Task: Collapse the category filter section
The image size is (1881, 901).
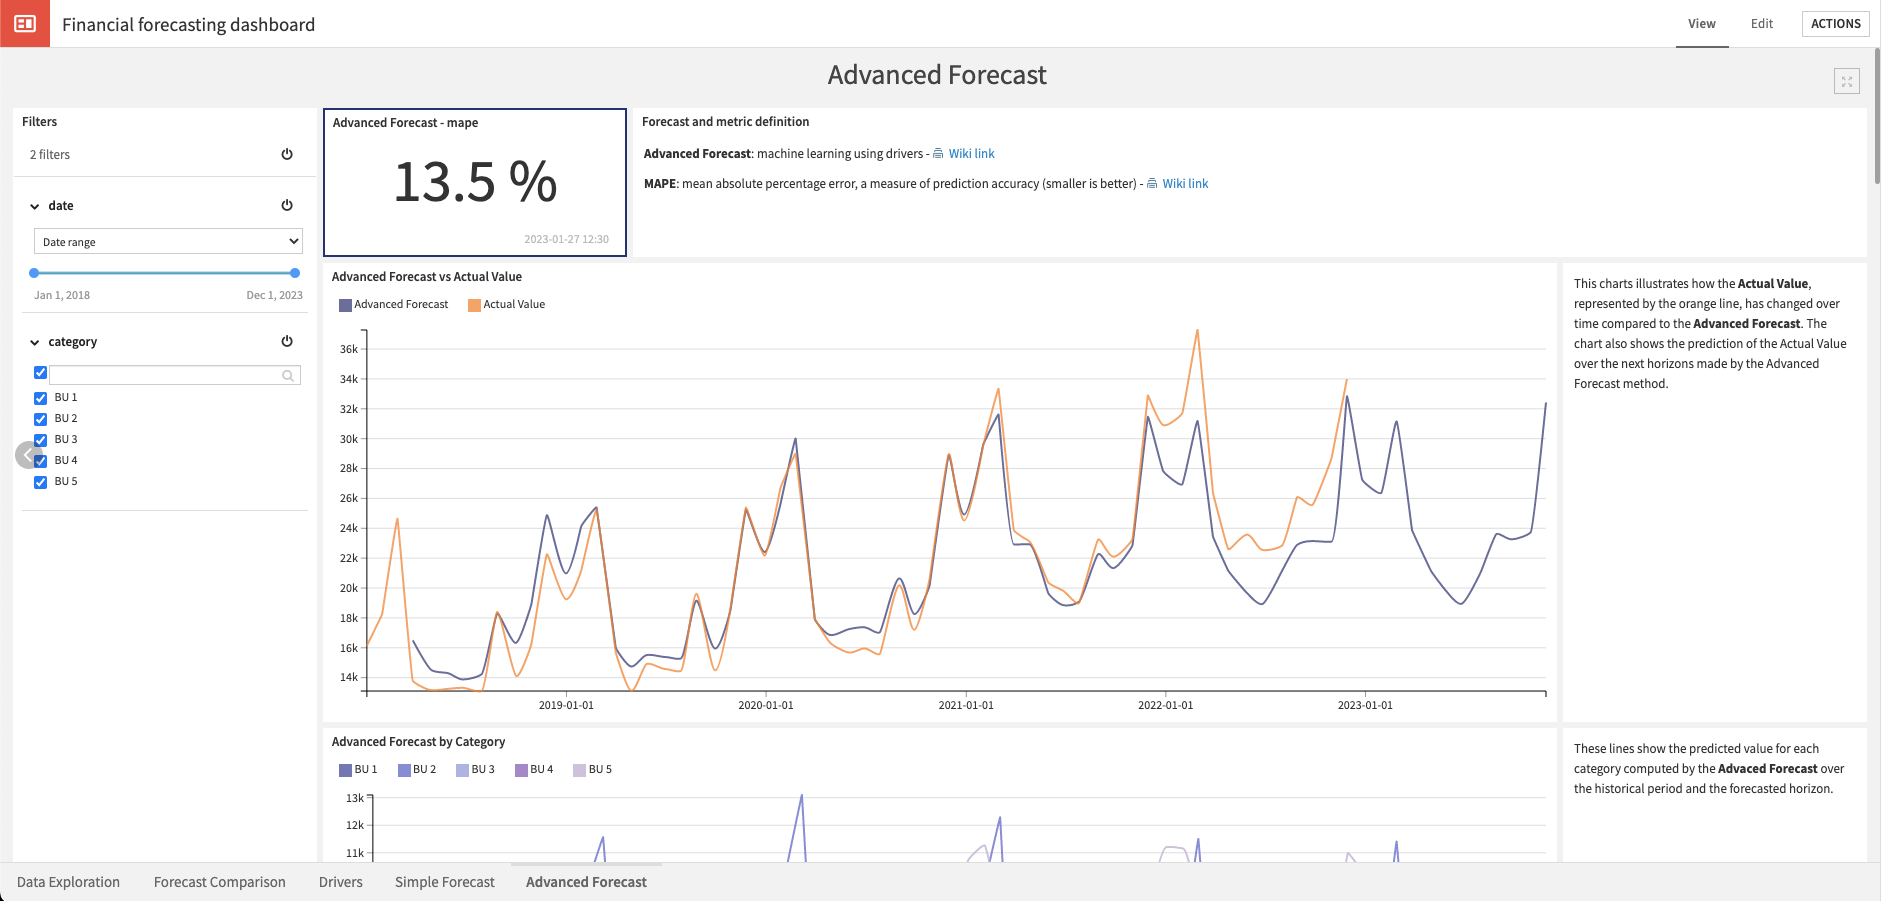Action: point(36,341)
